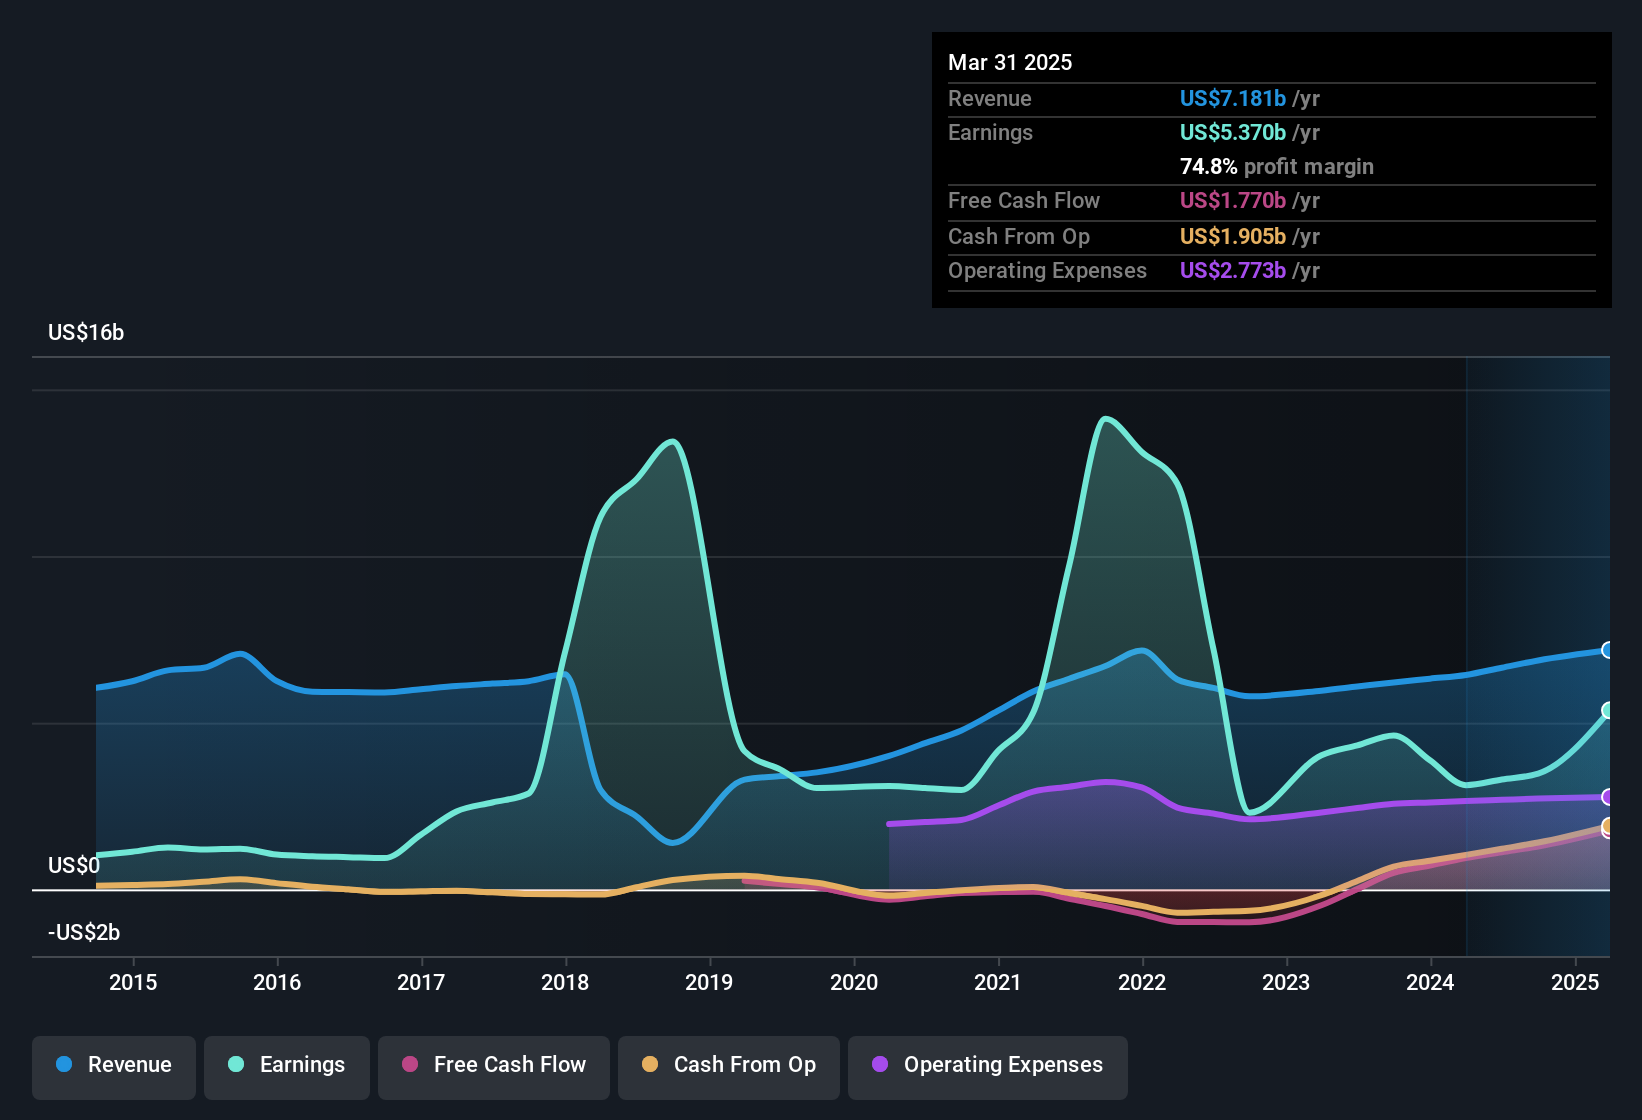The image size is (1642, 1120).
Task: Select 2022 on the time axis
Action: [x=1142, y=982]
